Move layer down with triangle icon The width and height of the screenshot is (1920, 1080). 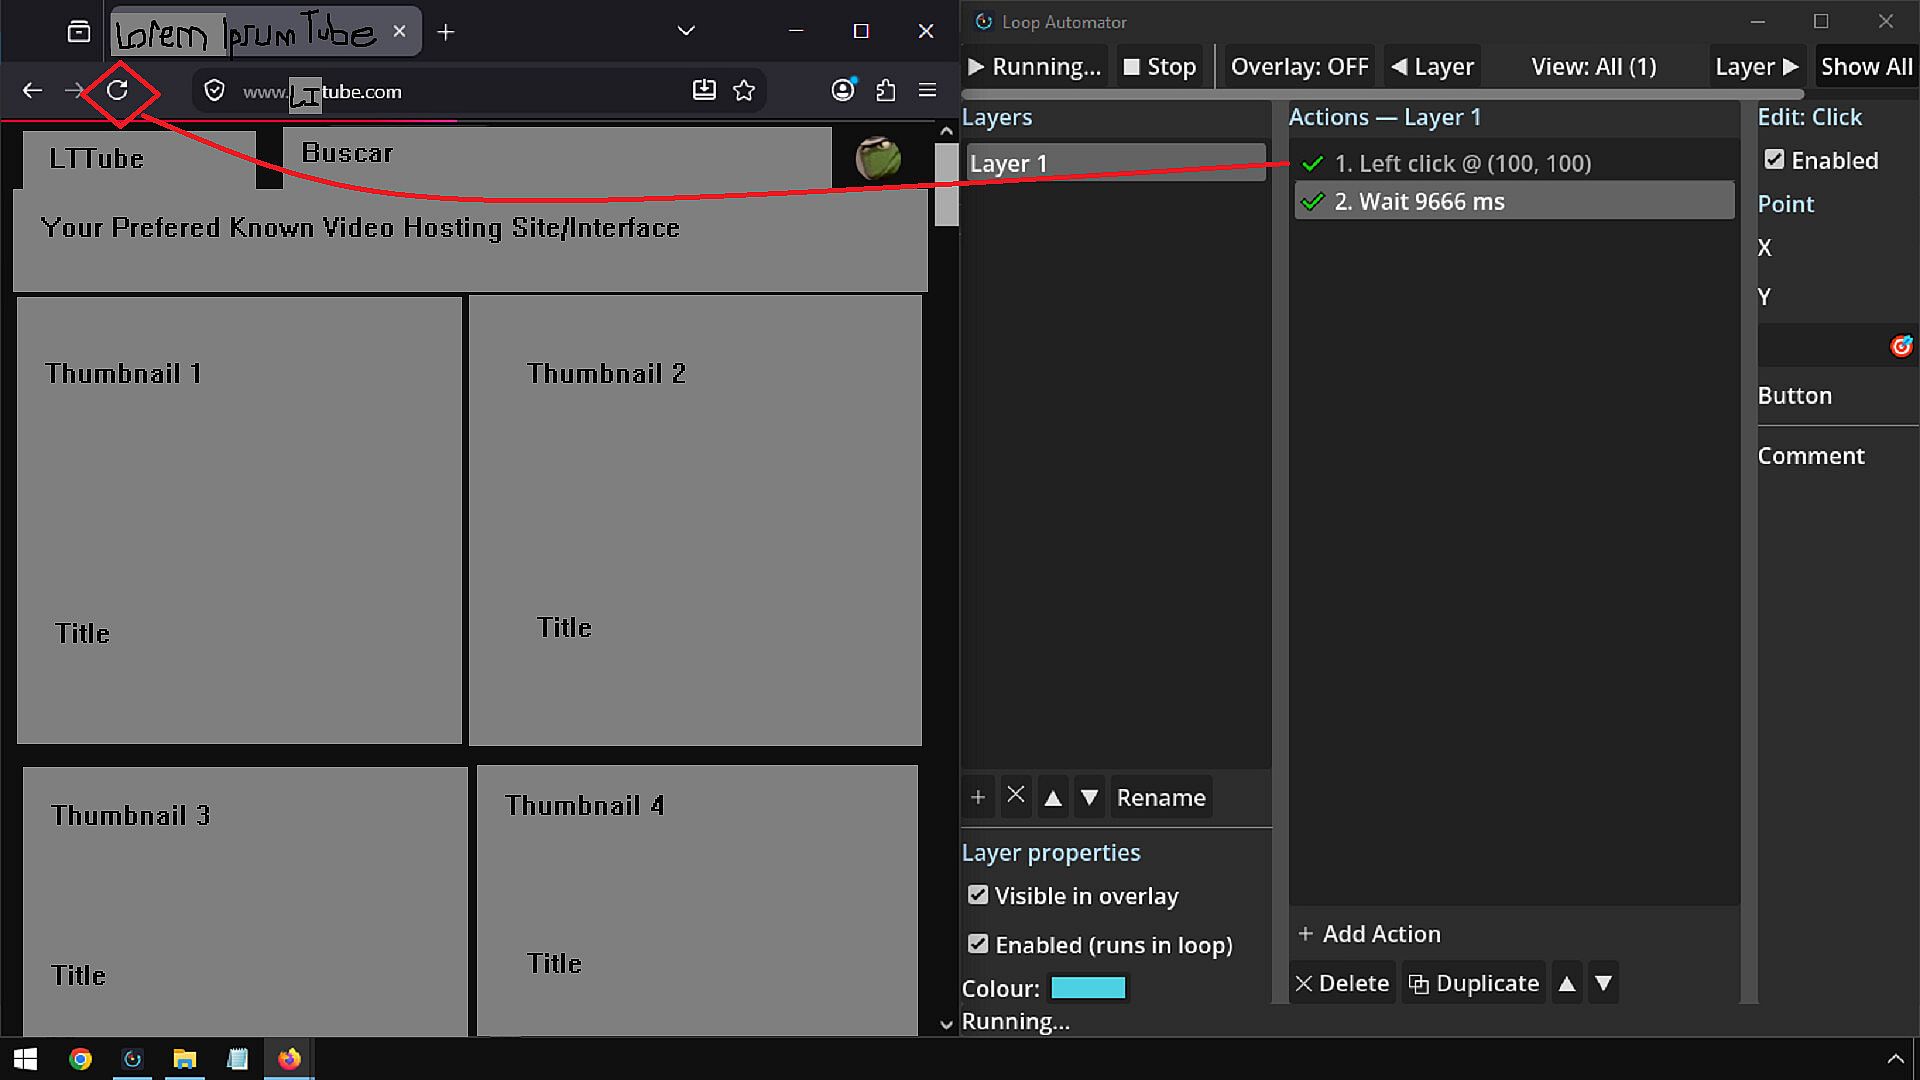click(x=1090, y=798)
